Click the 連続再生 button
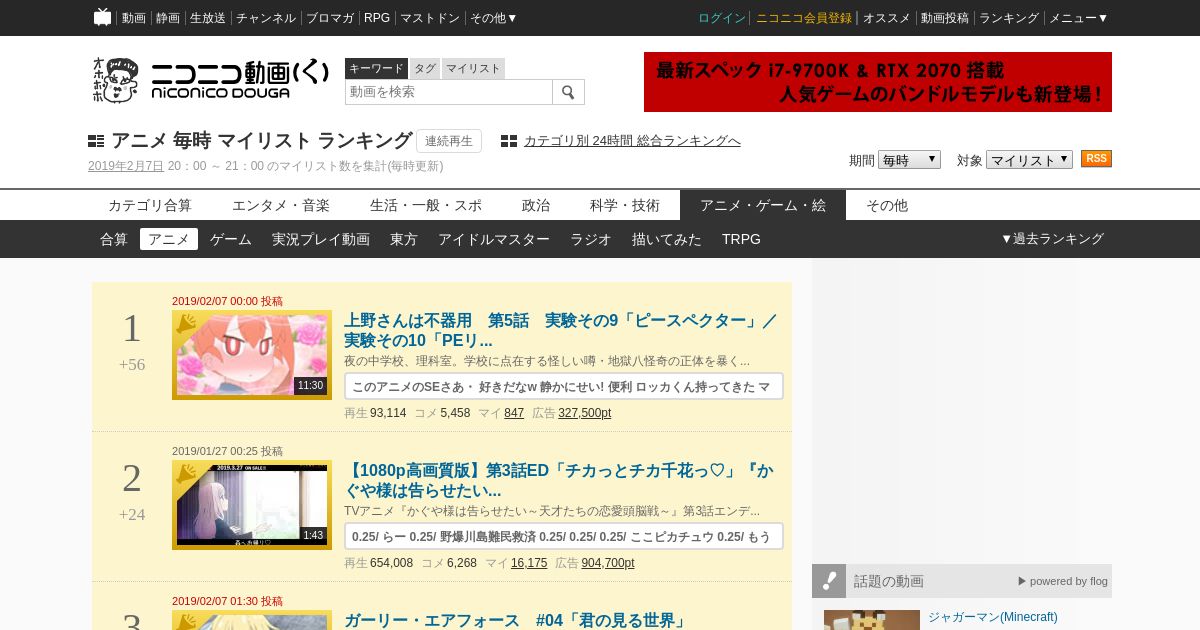Image resolution: width=1200 pixels, height=630 pixels. click(449, 141)
